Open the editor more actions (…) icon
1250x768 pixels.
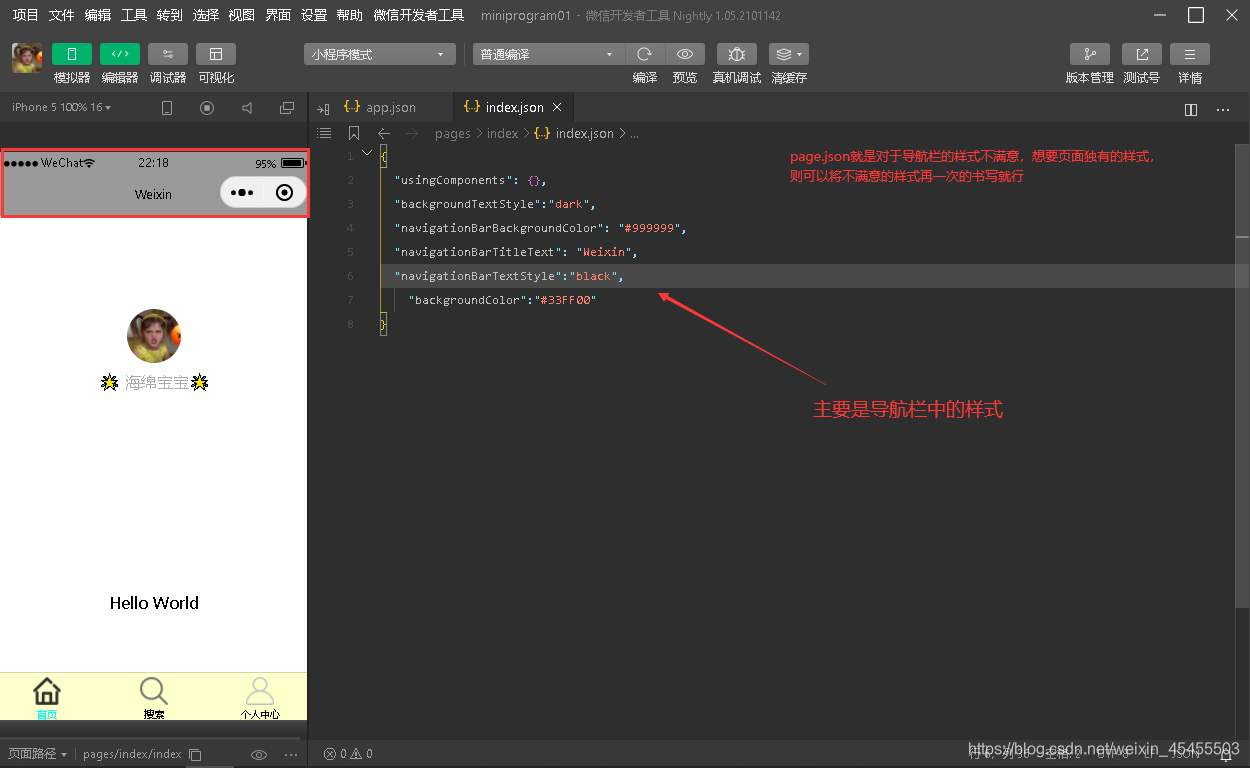coord(1223,109)
